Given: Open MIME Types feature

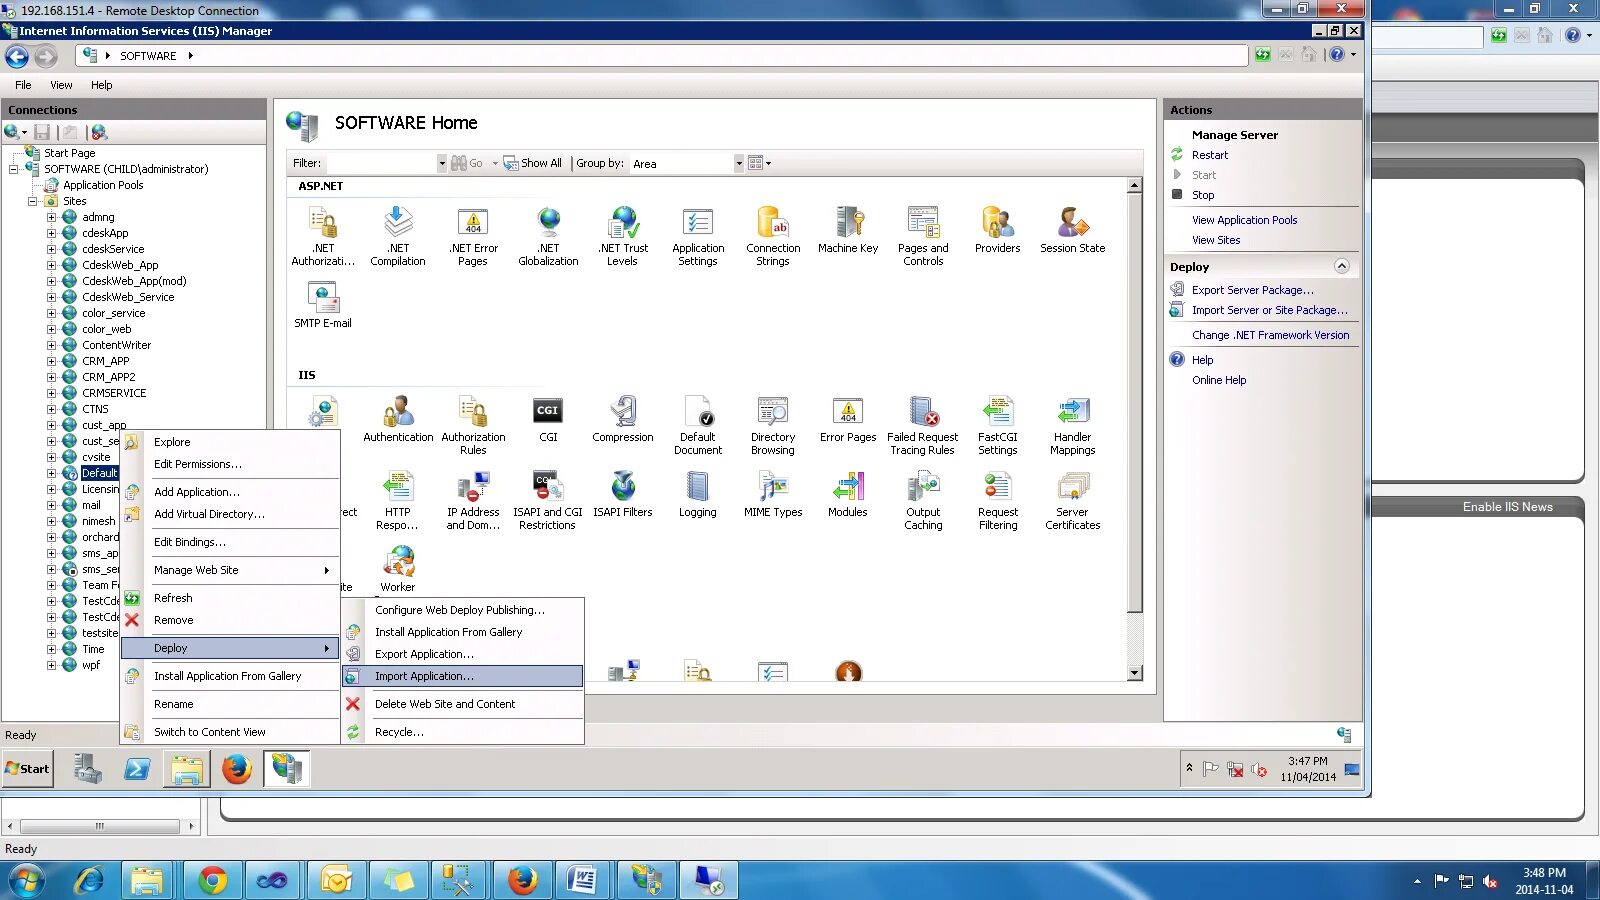Looking at the screenshot, I should click(x=773, y=494).
